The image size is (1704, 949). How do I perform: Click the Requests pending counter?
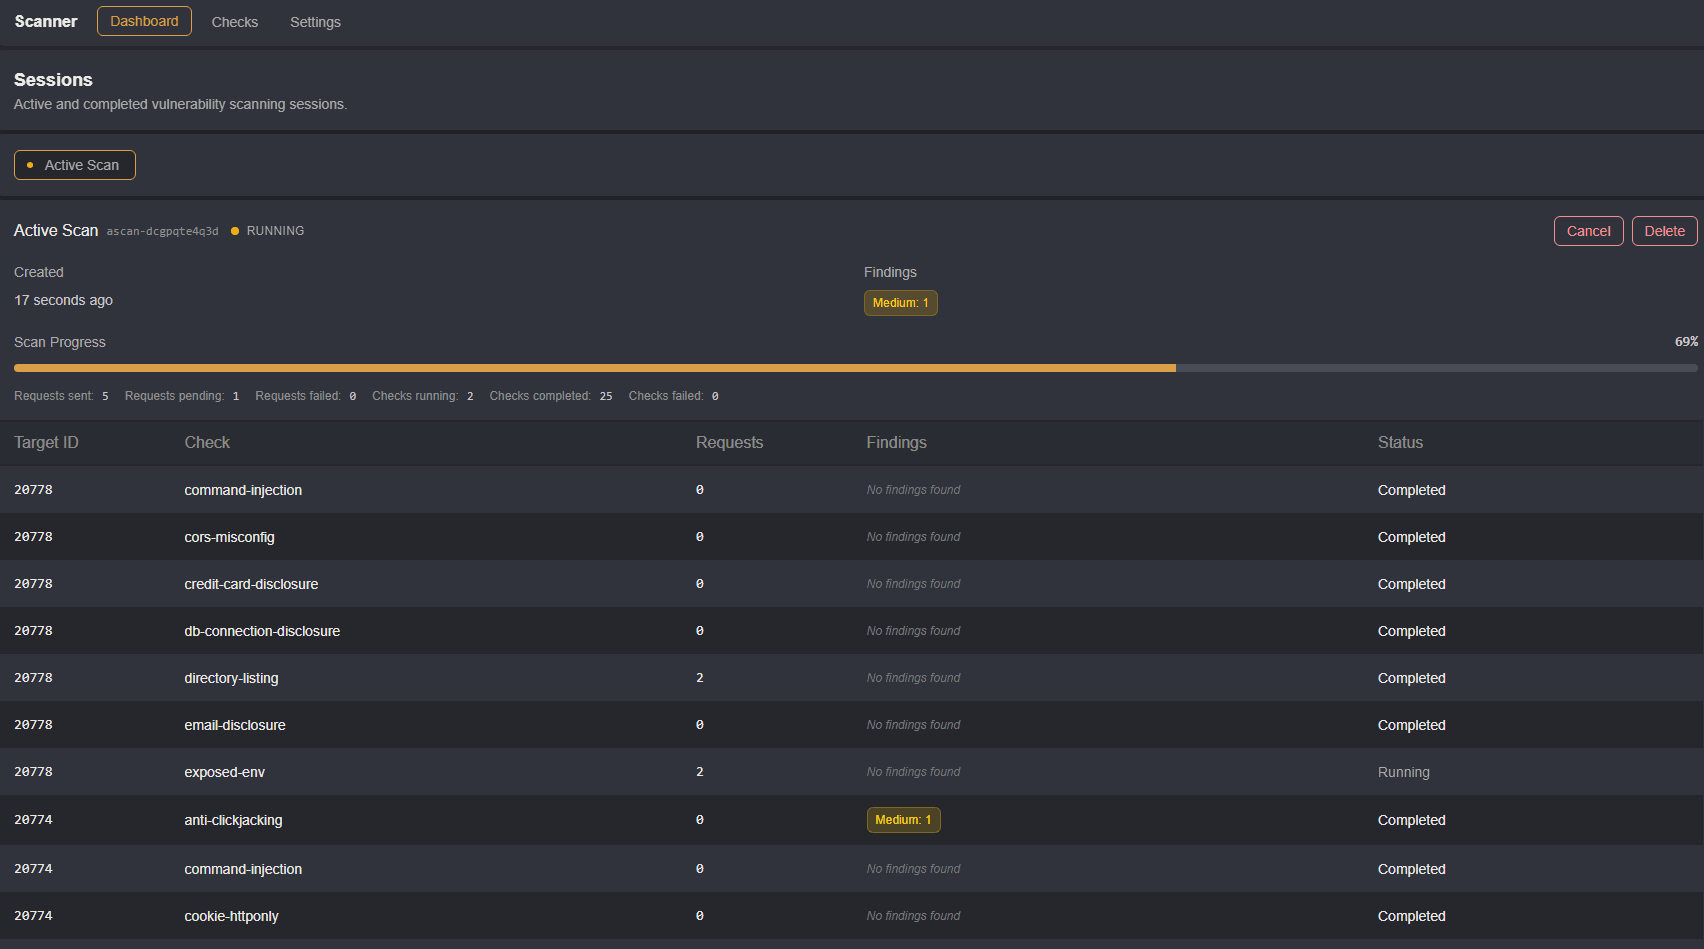(181, 395)
